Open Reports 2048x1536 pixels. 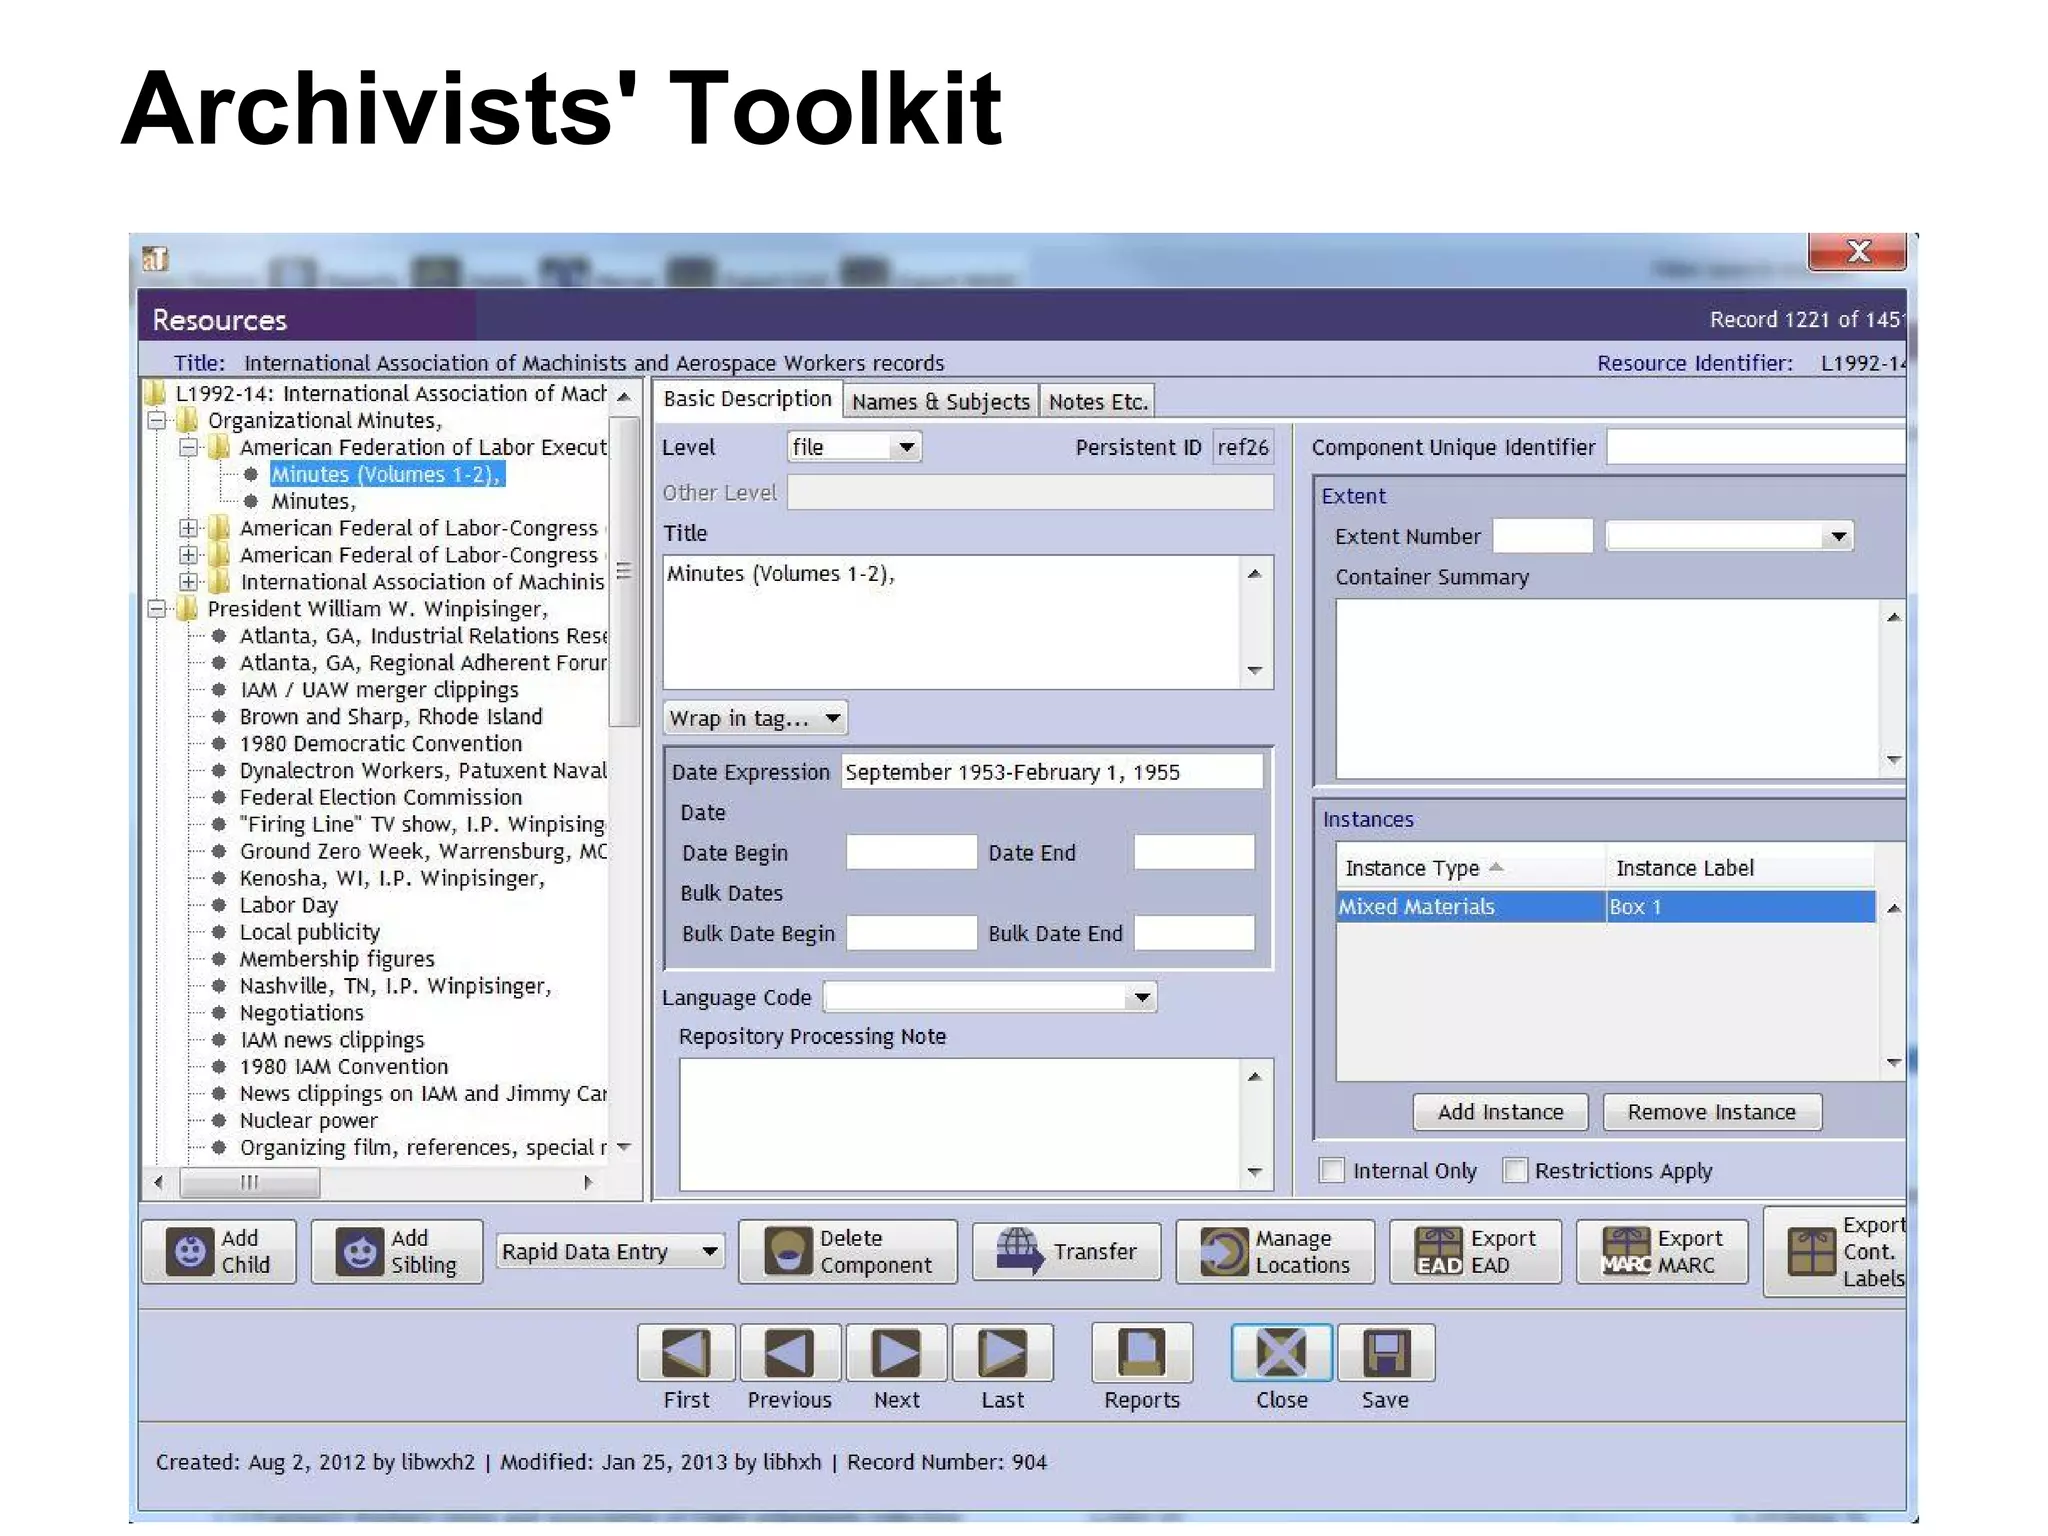(1142, 1353)
